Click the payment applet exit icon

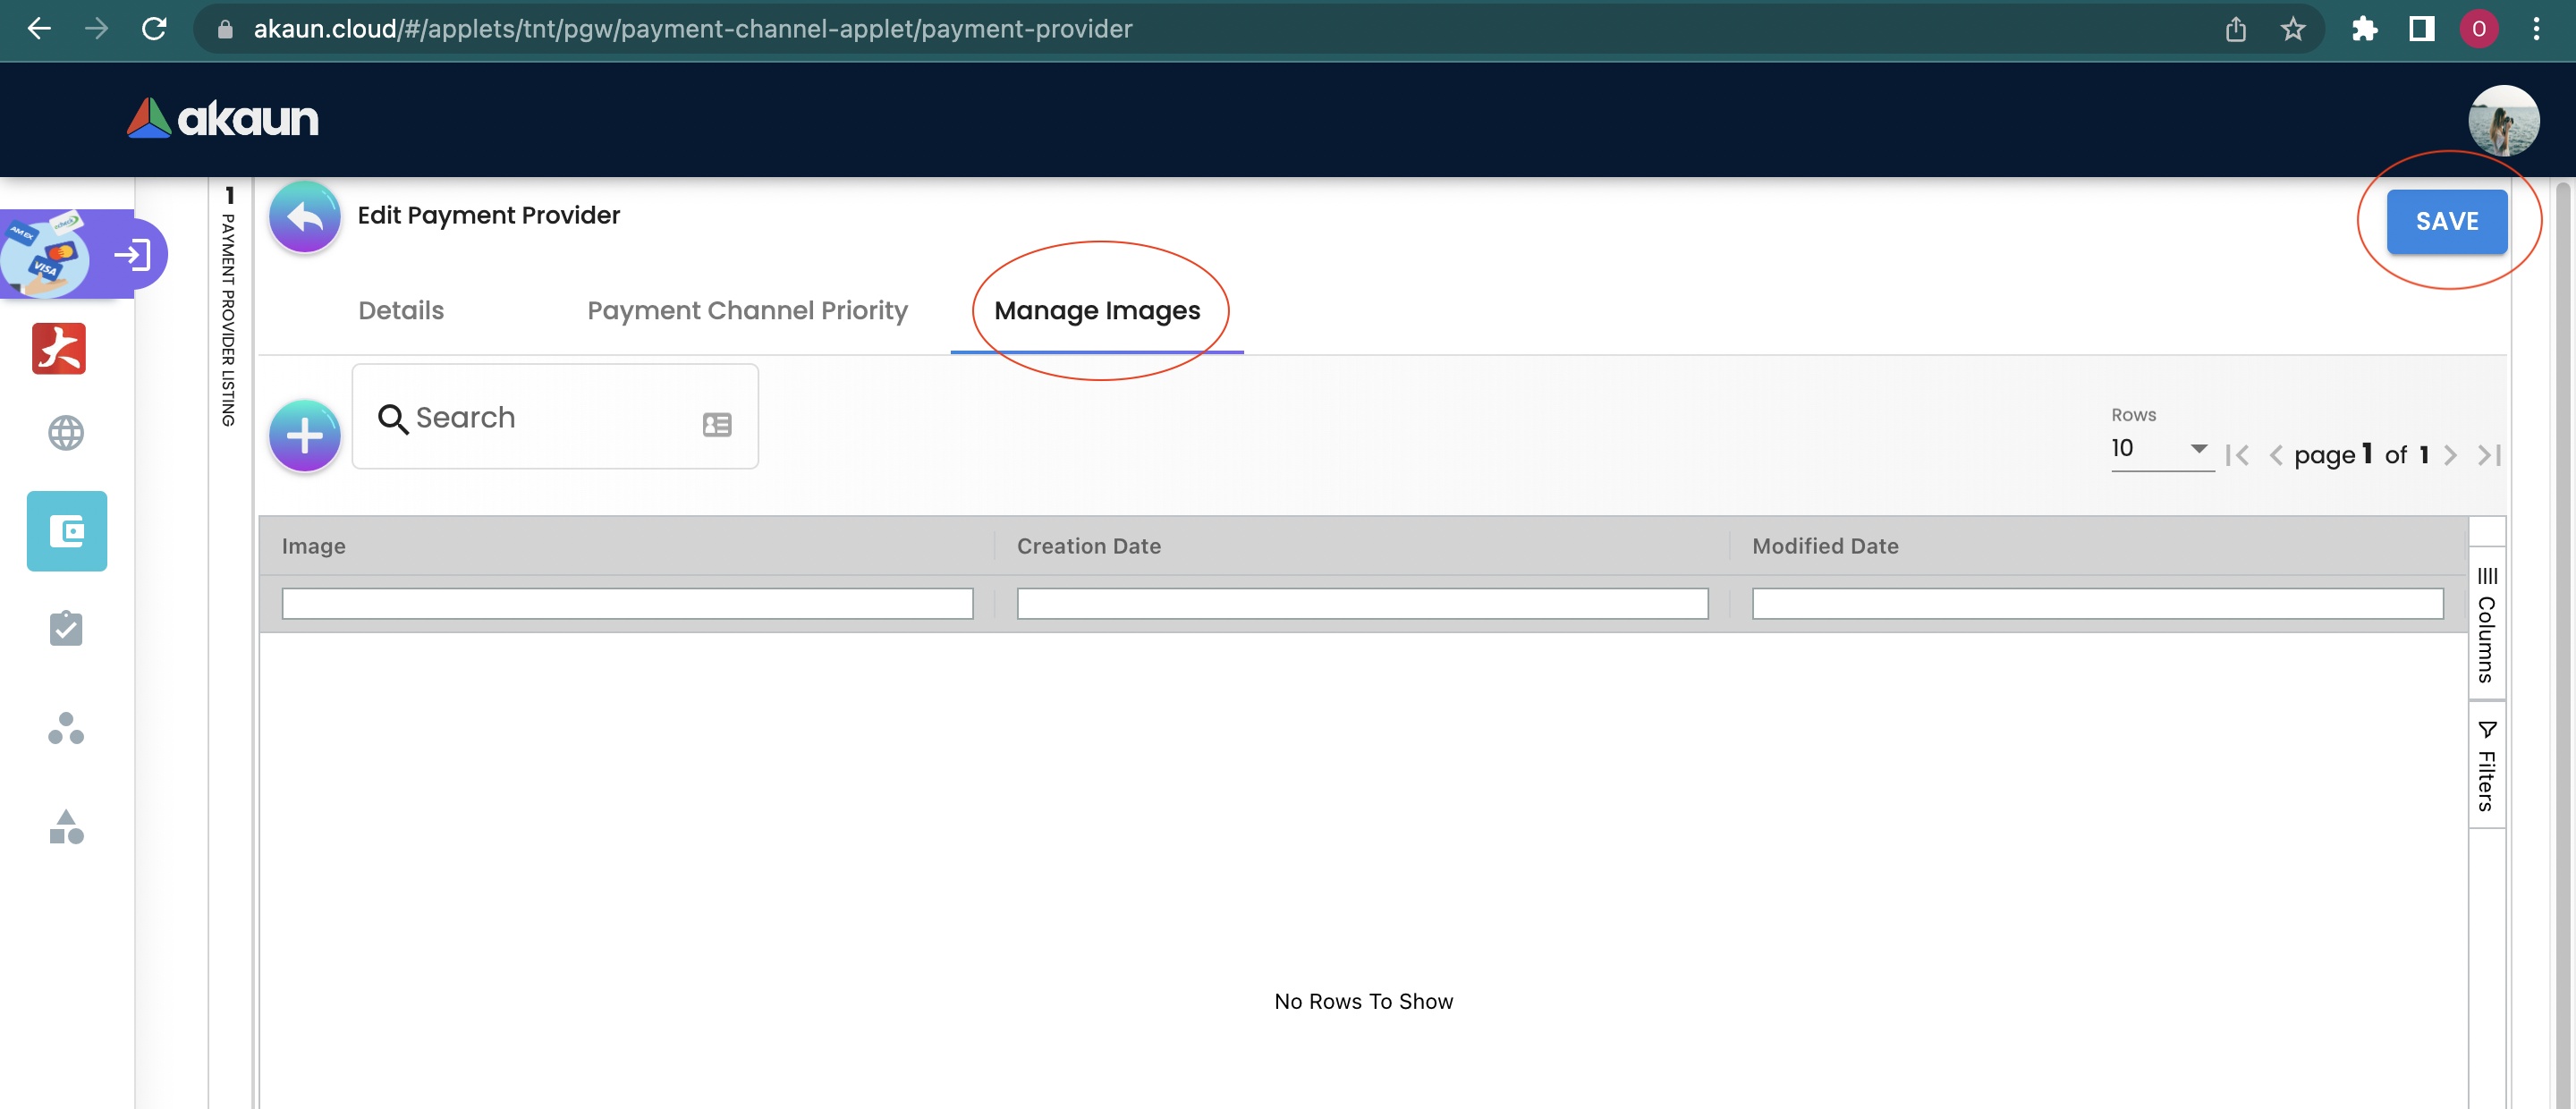click(x=133, y=255)
